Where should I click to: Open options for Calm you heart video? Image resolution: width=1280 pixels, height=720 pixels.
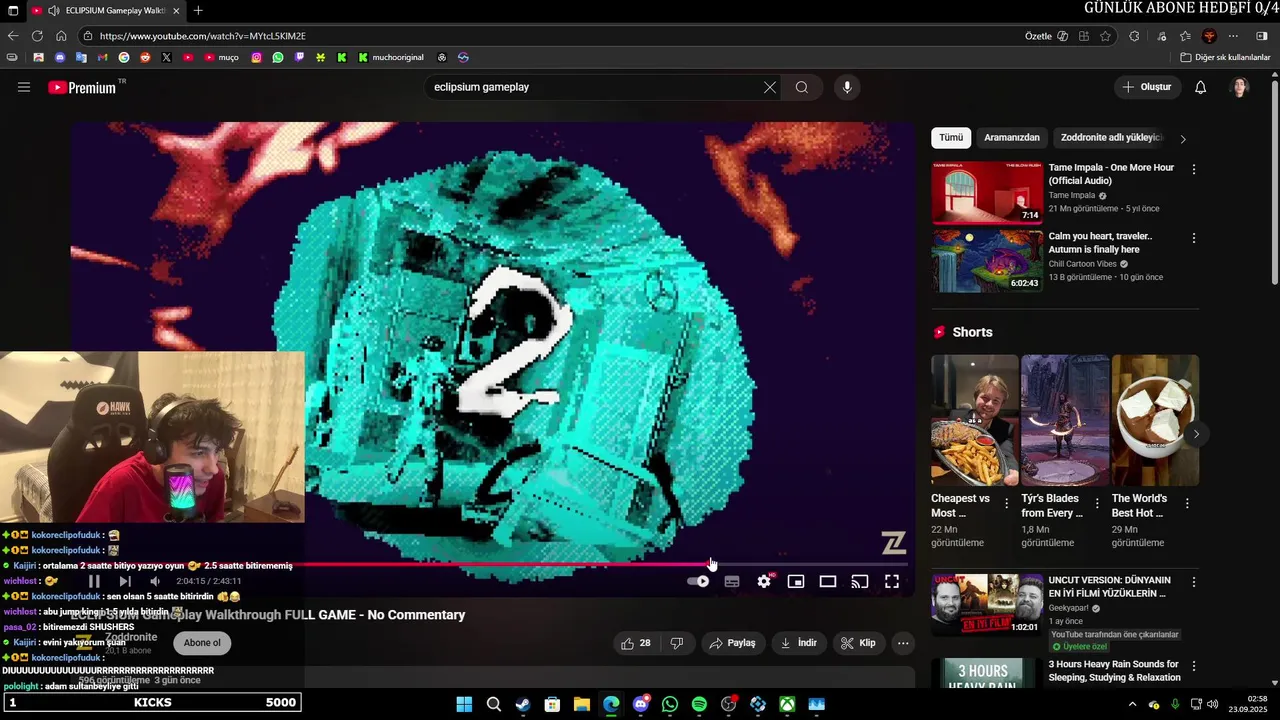tap(1194, 238)
